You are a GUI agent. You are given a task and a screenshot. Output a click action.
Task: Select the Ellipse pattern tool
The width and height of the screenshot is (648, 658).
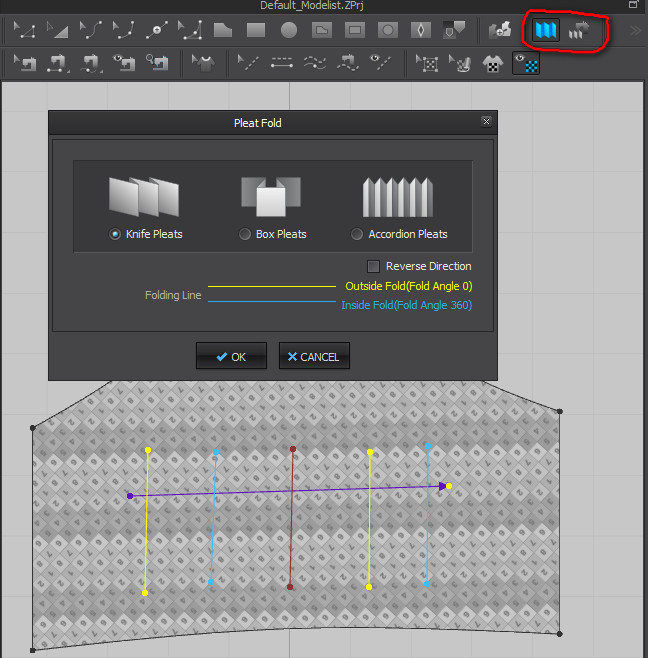(x=289, y=31)
